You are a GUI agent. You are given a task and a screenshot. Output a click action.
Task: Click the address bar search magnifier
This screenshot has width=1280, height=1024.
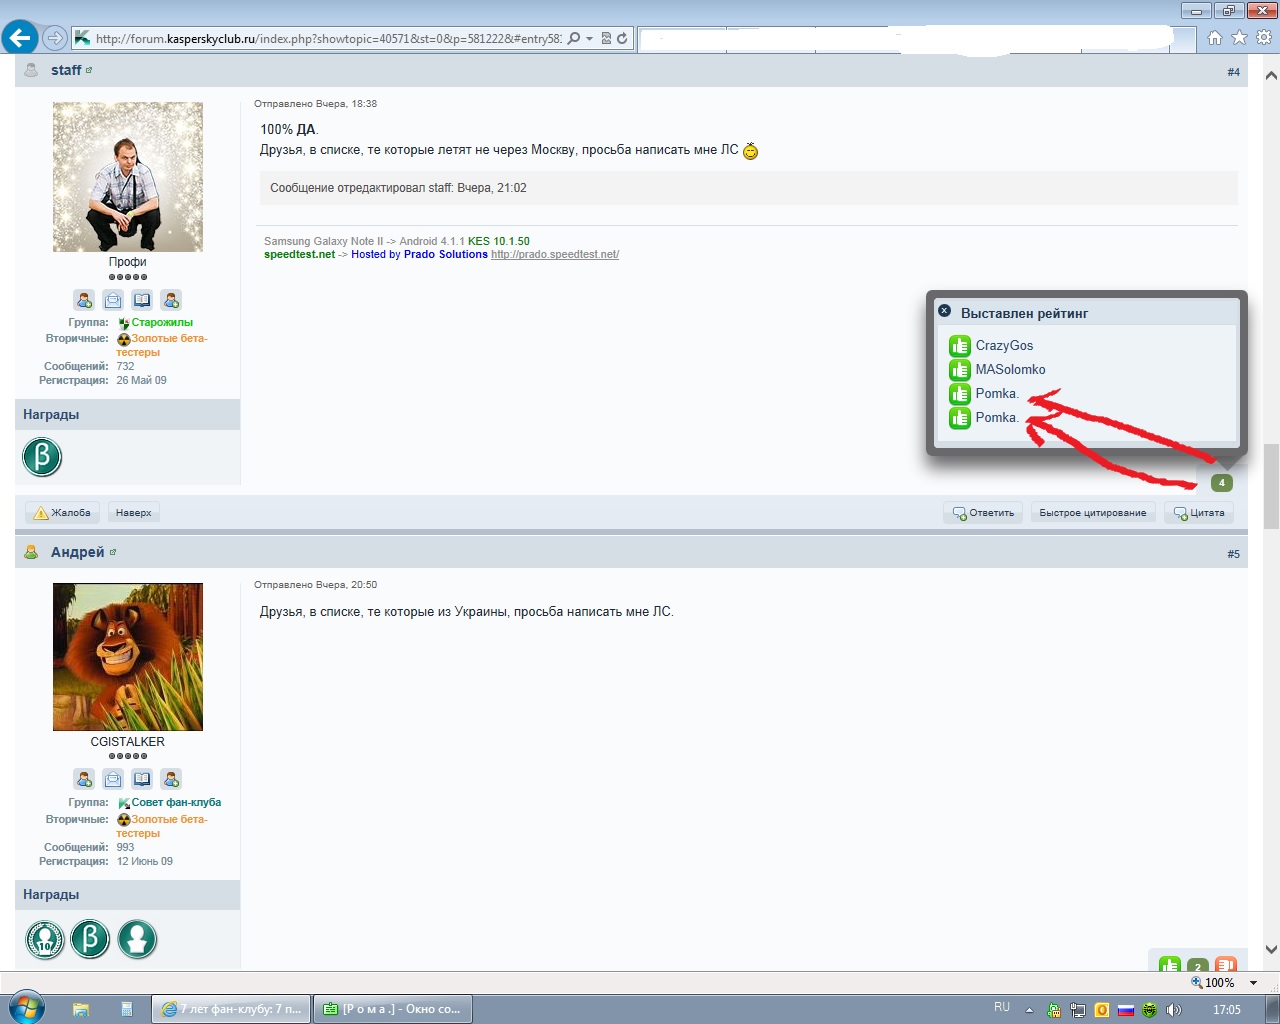(x=573, y=39)
